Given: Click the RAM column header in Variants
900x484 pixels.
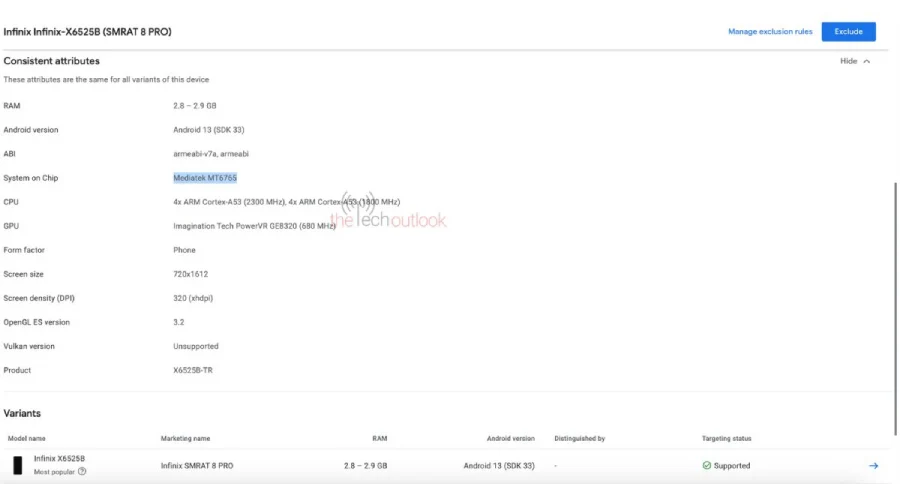Looking at the screenshot, I should [379, 438].
